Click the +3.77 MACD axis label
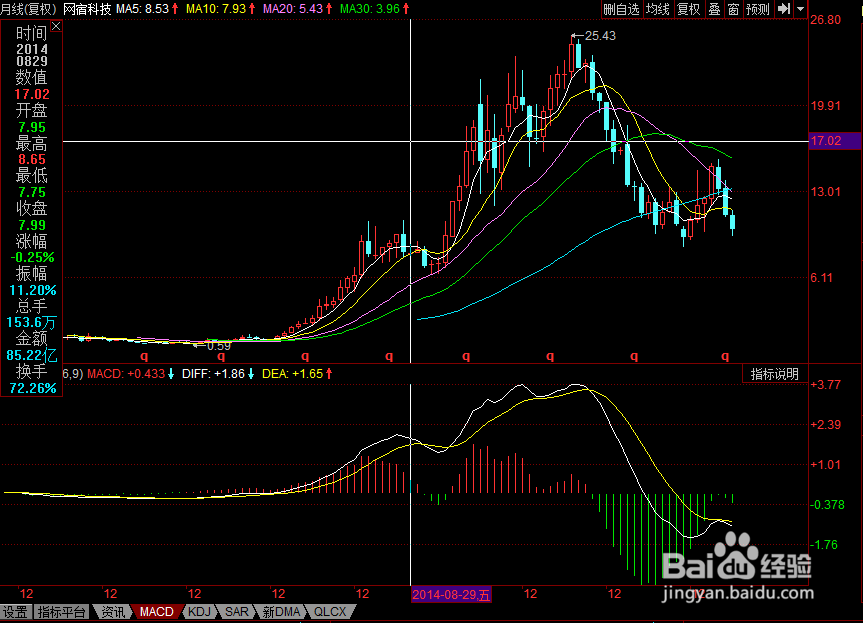The width and height of the screenshot is (863, 623). (826, 385)
